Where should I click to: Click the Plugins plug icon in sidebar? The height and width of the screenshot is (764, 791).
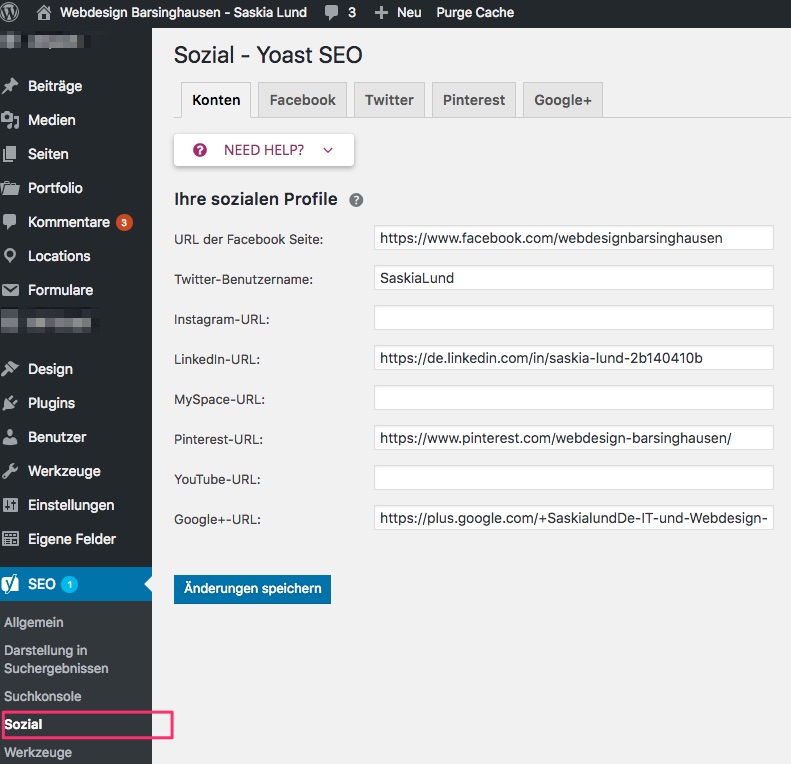point(11,403)
